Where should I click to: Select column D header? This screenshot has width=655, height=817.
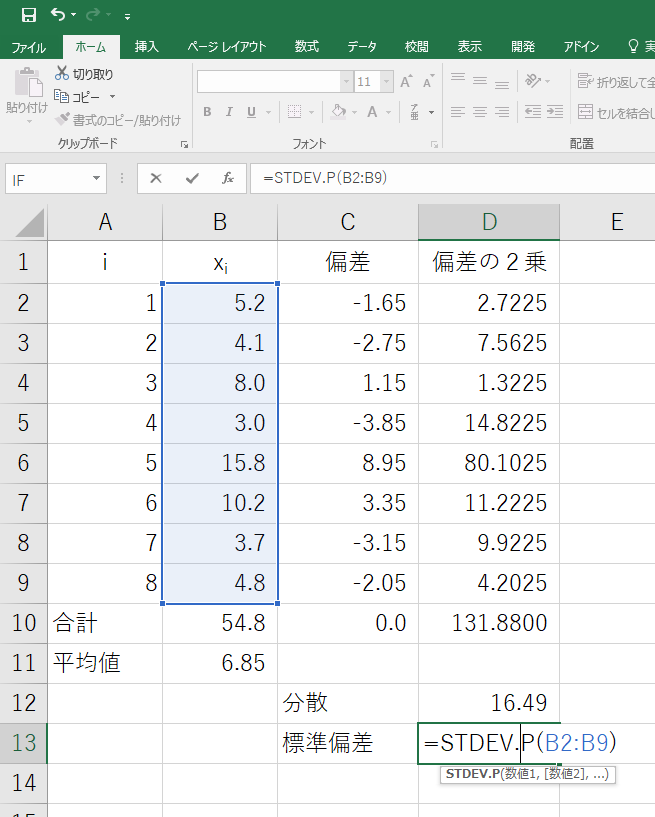point(489,222)
